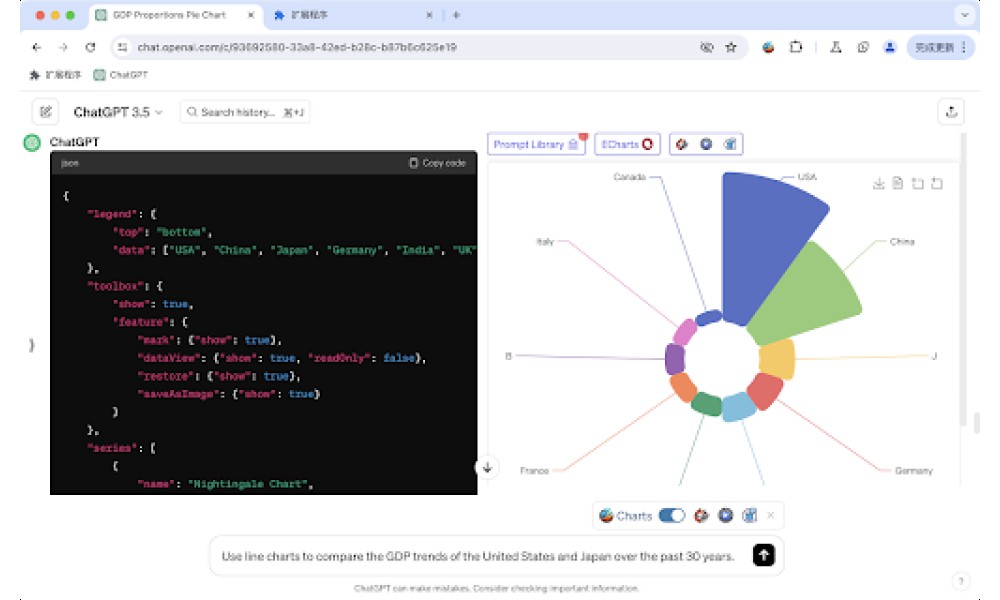Click the new chat compose icon

pyautogui.click(x=46, y=112)
